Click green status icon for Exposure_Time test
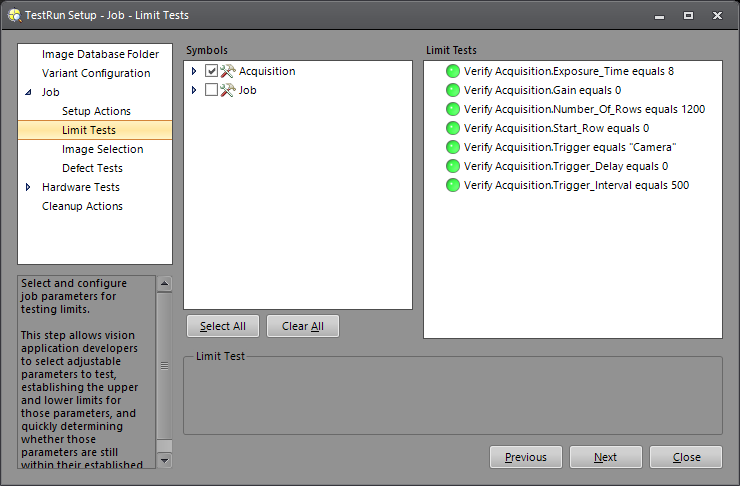This screenshot has width=740, height=486. click(x=453, y=71)
